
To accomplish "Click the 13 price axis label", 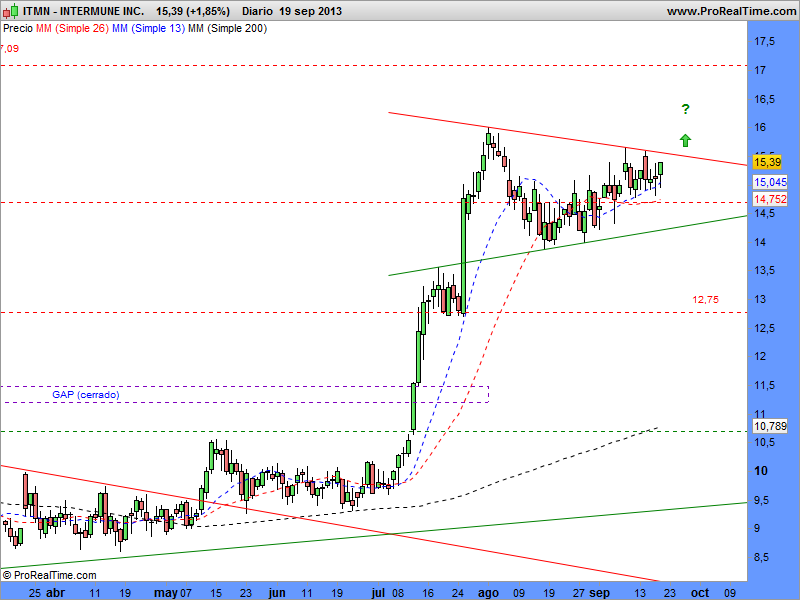I will (760, 299).
